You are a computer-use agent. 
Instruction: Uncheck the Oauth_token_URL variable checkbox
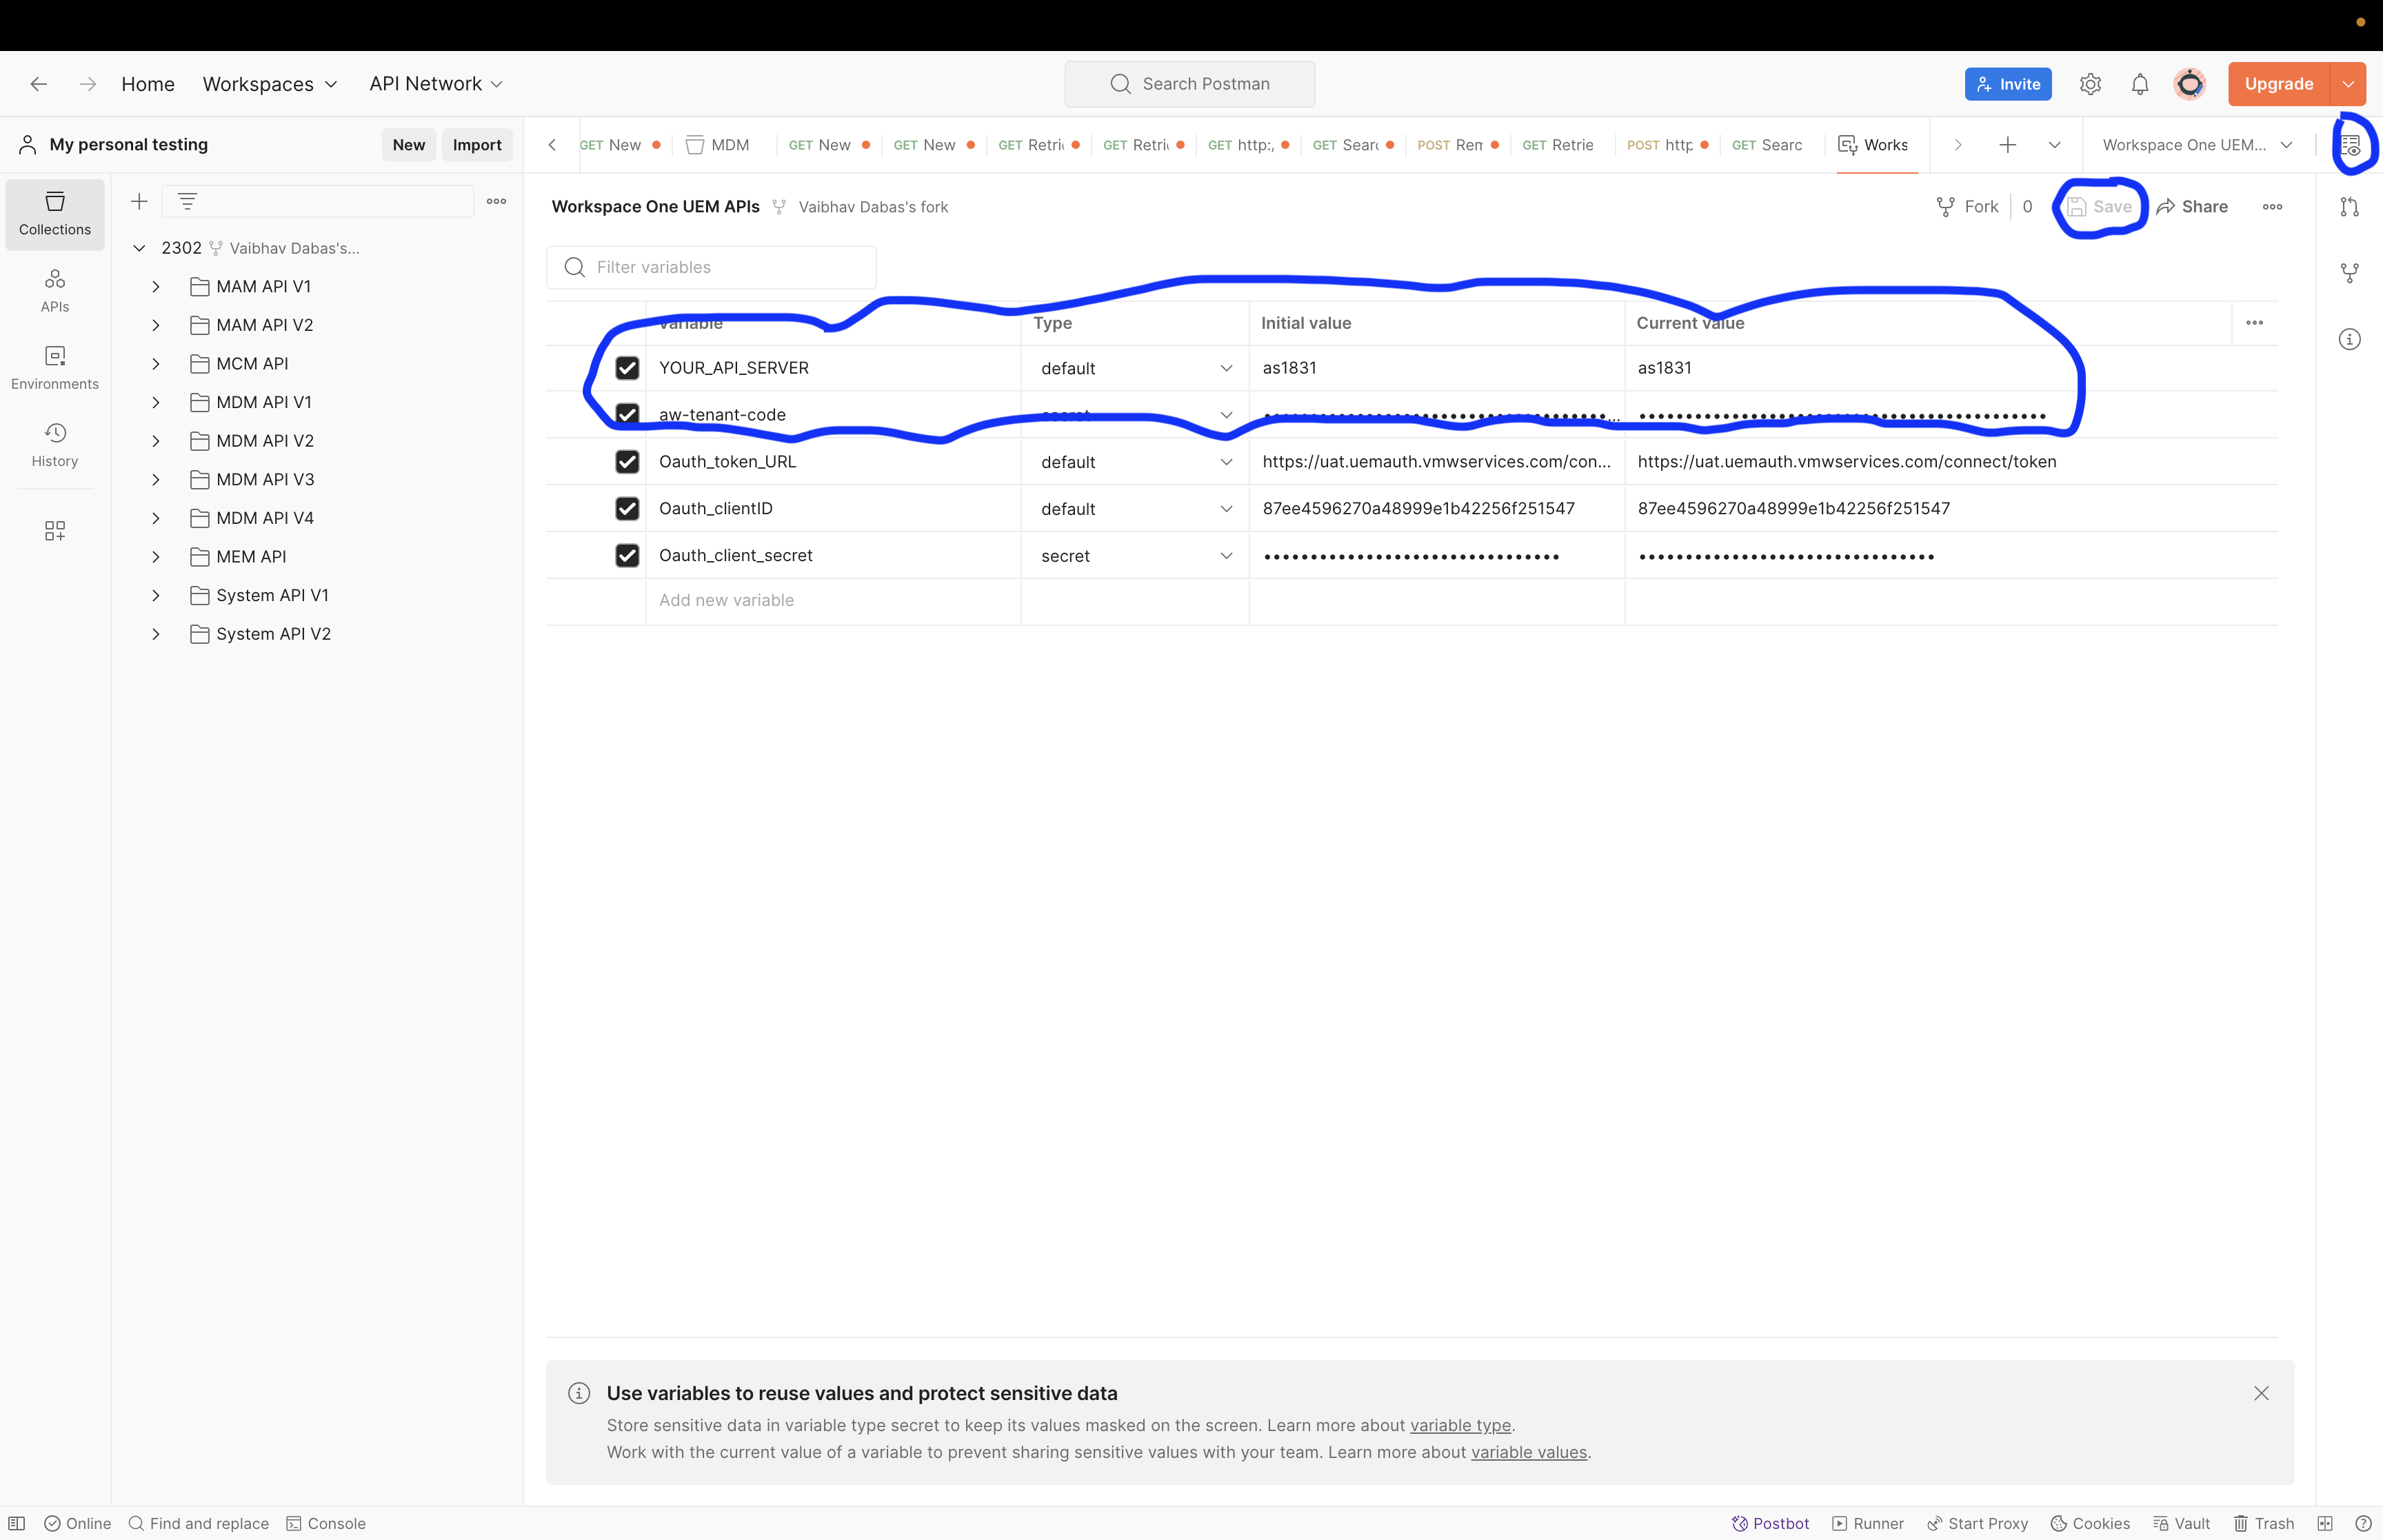(x=627, y=462)
